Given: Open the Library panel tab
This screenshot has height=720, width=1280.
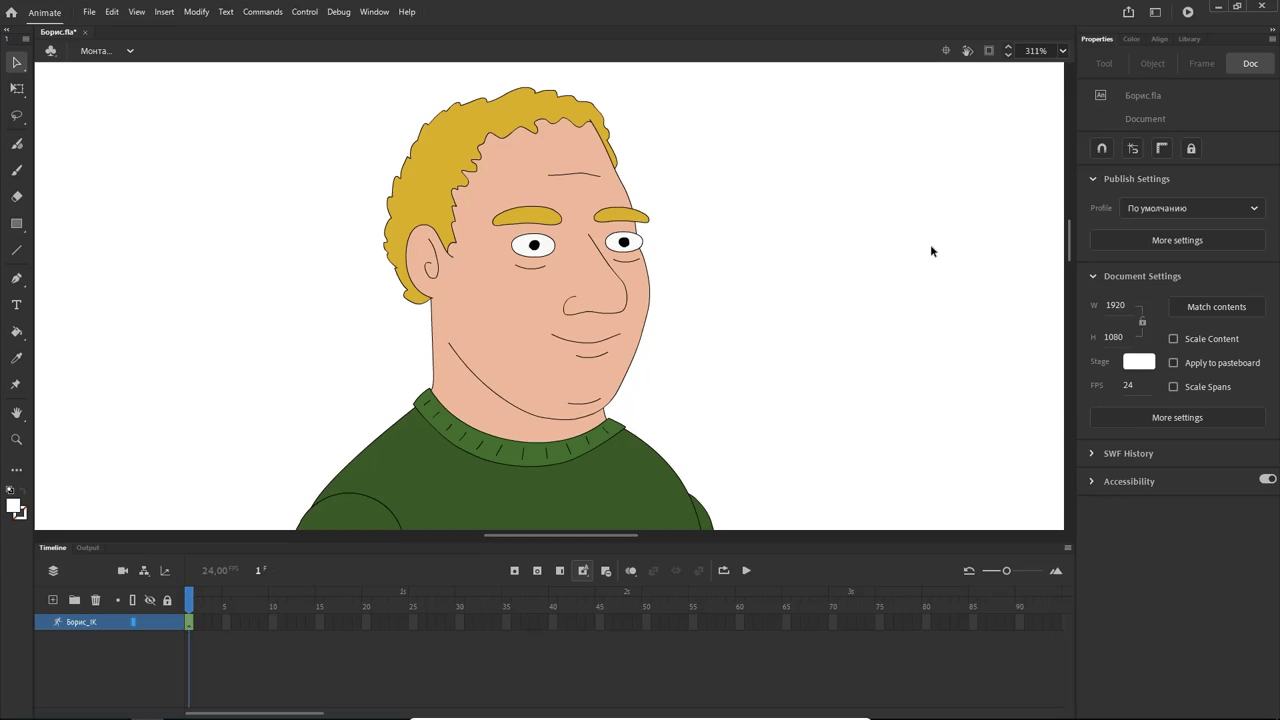Looking at the screenshot, I should [x=1189, y=39].
